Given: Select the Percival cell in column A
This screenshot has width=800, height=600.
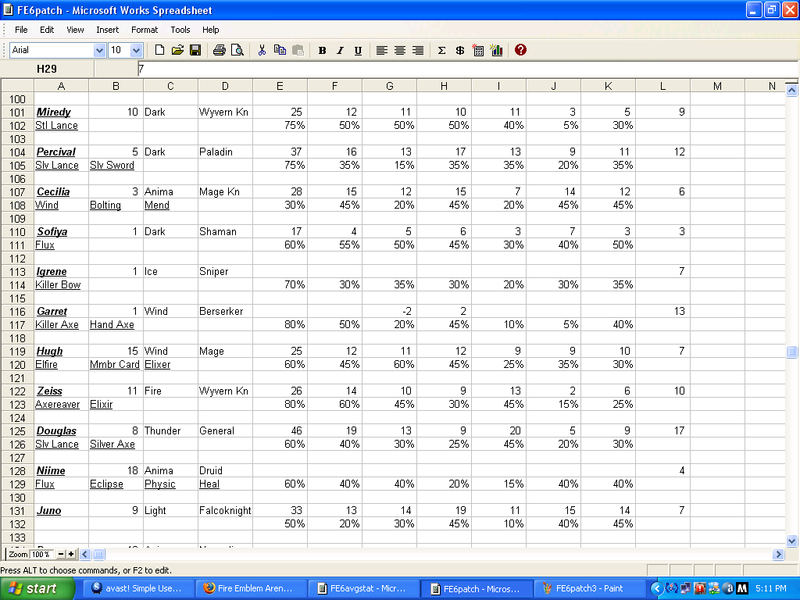Looking at the screenshot, I should 57,152.
